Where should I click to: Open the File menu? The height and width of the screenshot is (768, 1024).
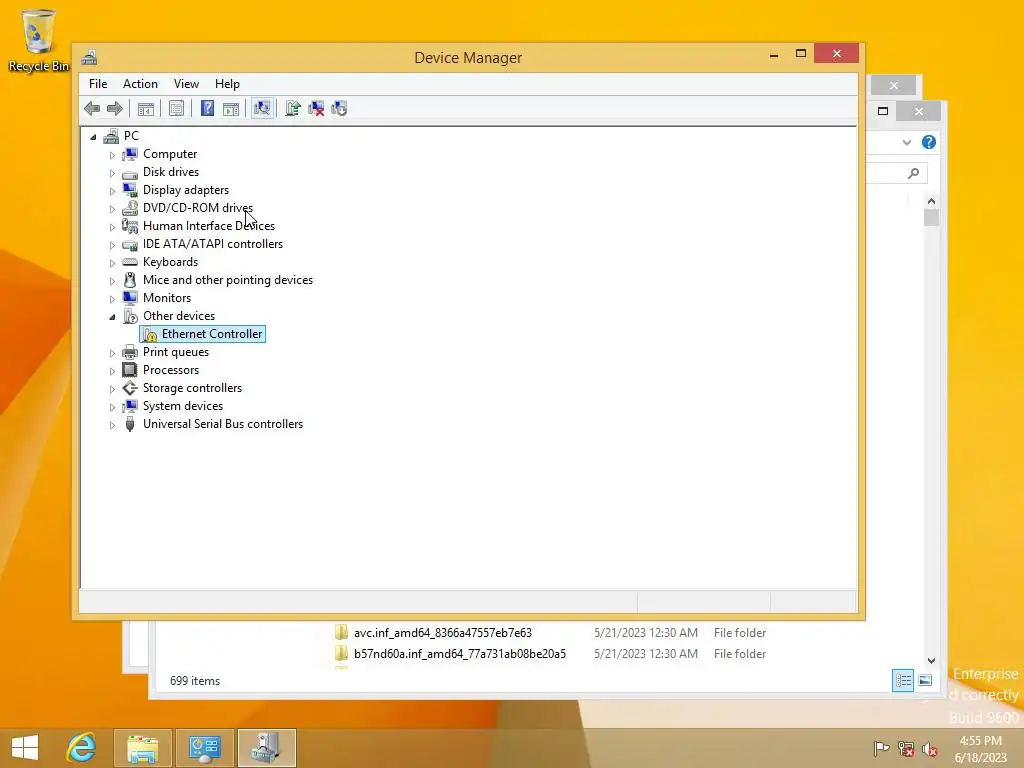point(98,84)
